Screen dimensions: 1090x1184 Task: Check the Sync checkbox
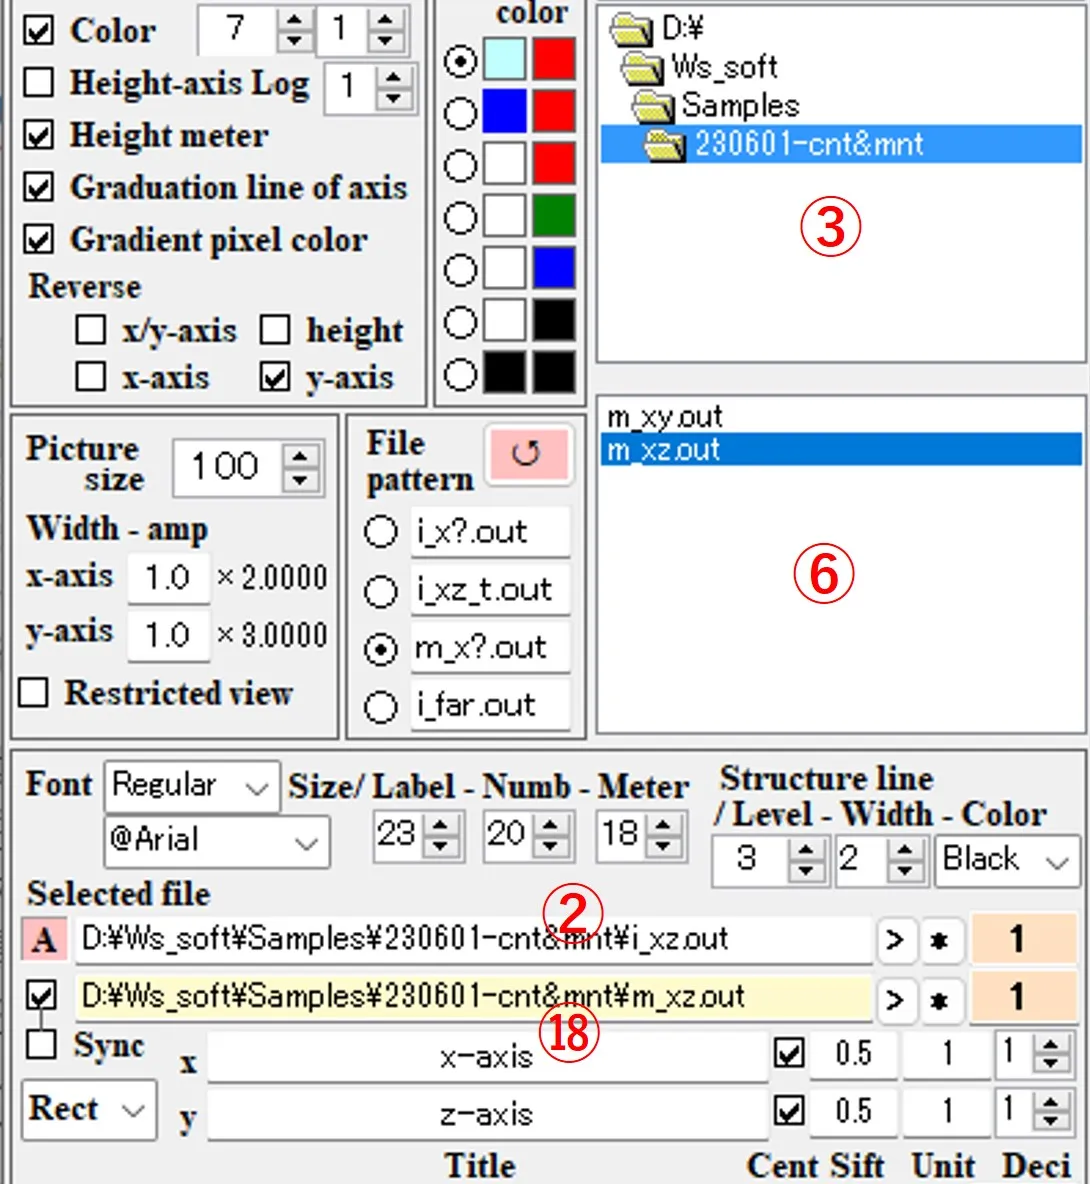[41, 1045]
